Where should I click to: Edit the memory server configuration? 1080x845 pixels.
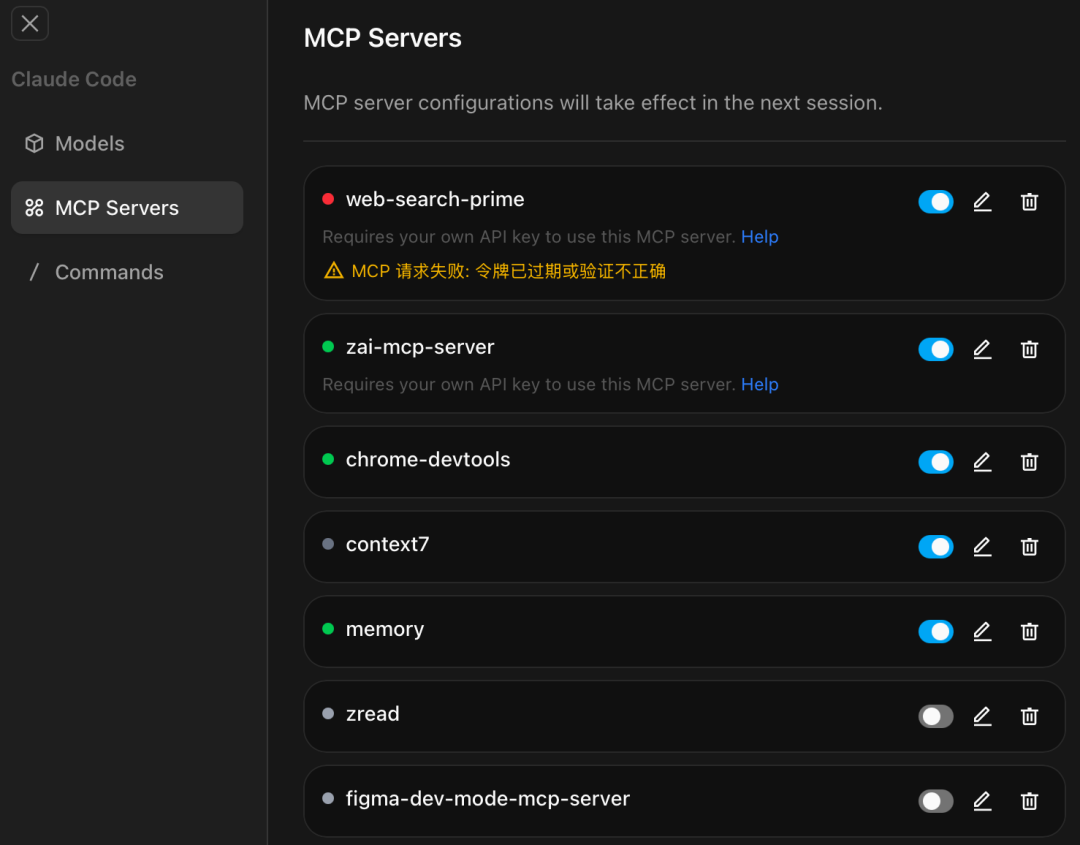tap(982, 631)
